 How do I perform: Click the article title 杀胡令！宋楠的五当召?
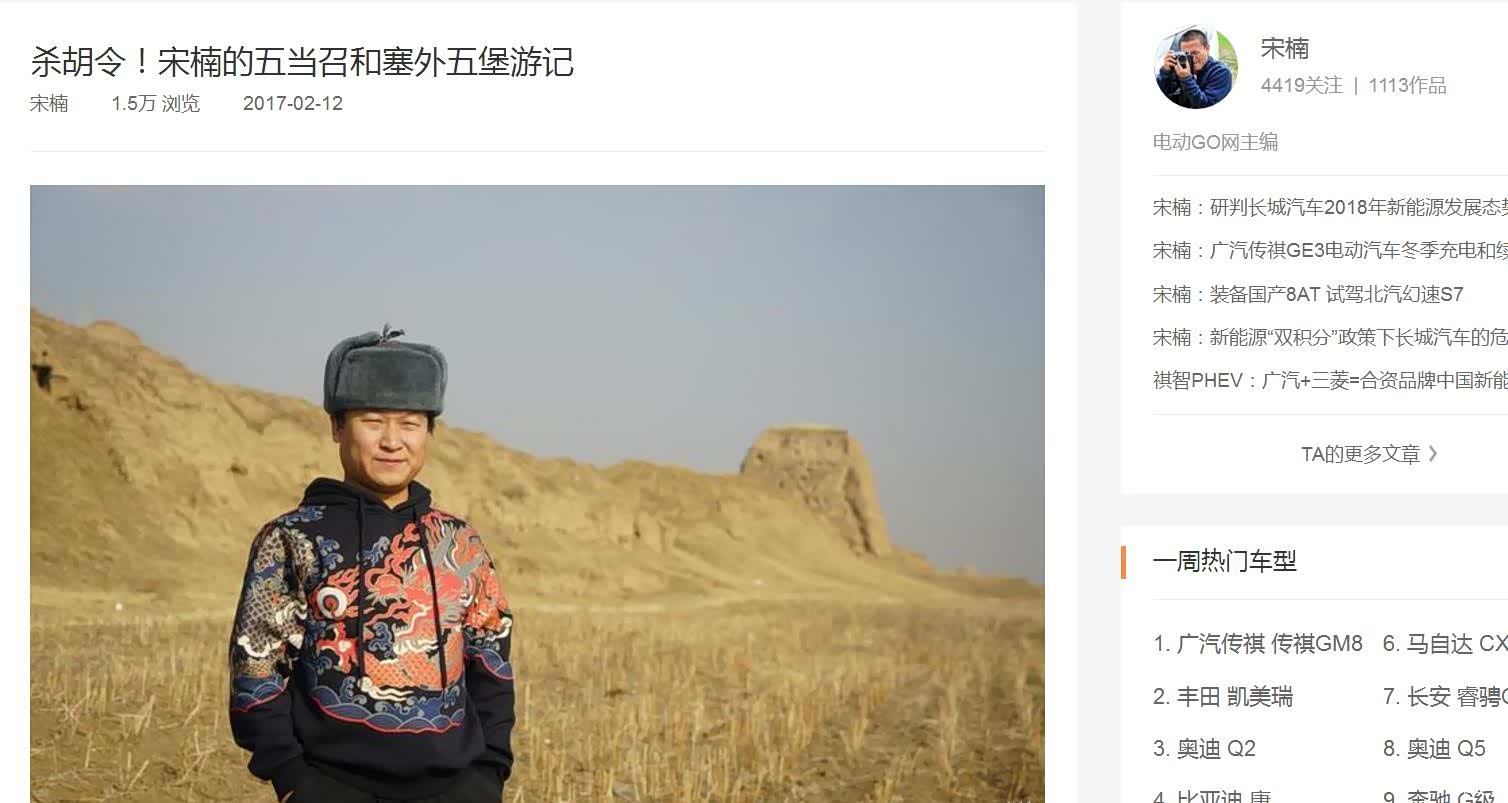click(x=302, y=62)
